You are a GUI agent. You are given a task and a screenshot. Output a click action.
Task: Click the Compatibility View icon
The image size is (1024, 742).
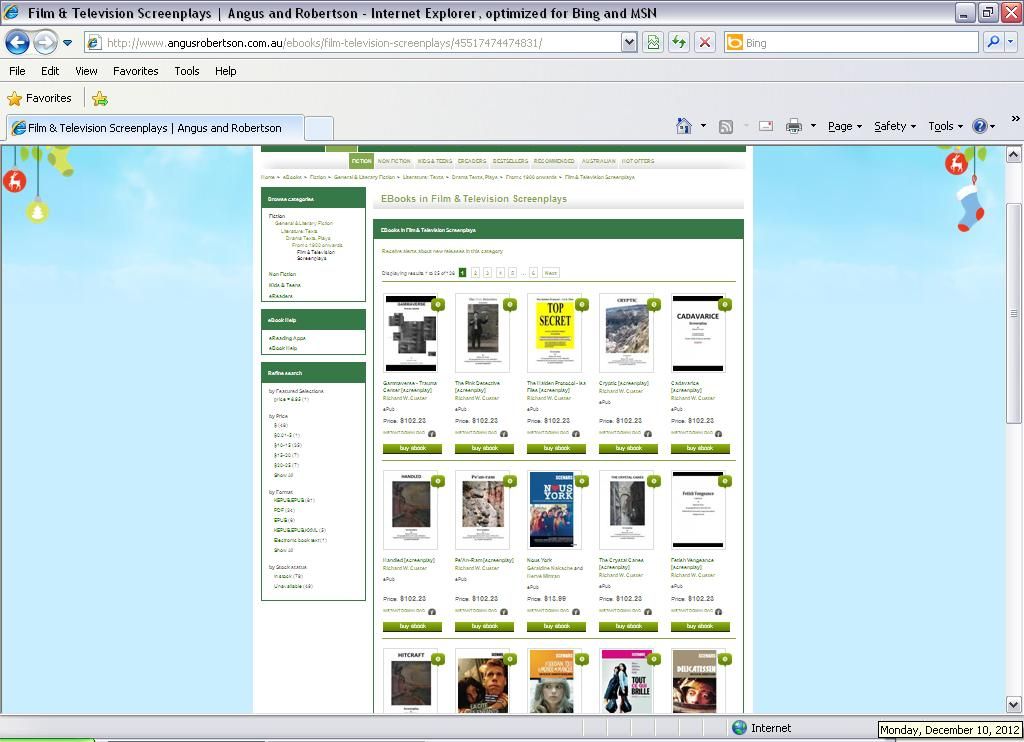(x=653, y=43)
